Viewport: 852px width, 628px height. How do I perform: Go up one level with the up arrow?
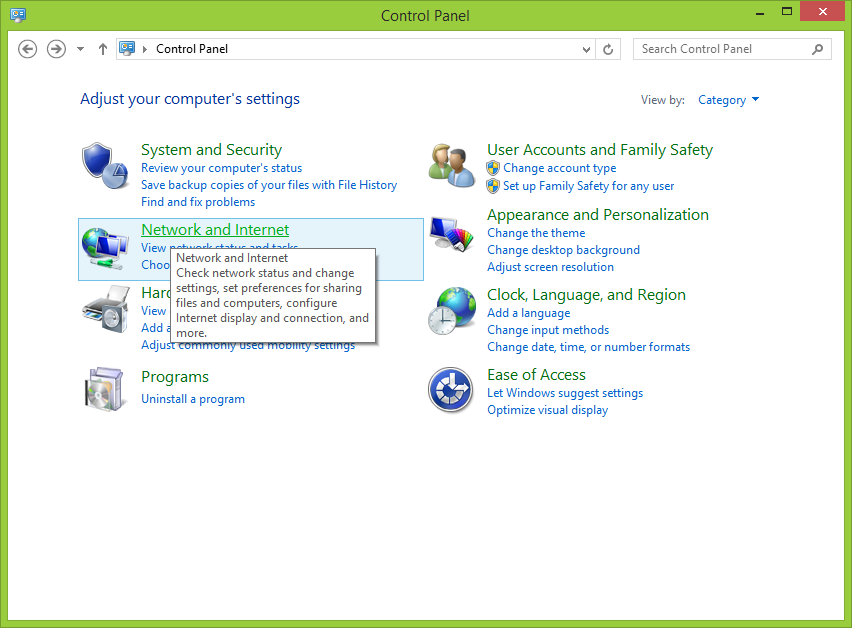102,49
